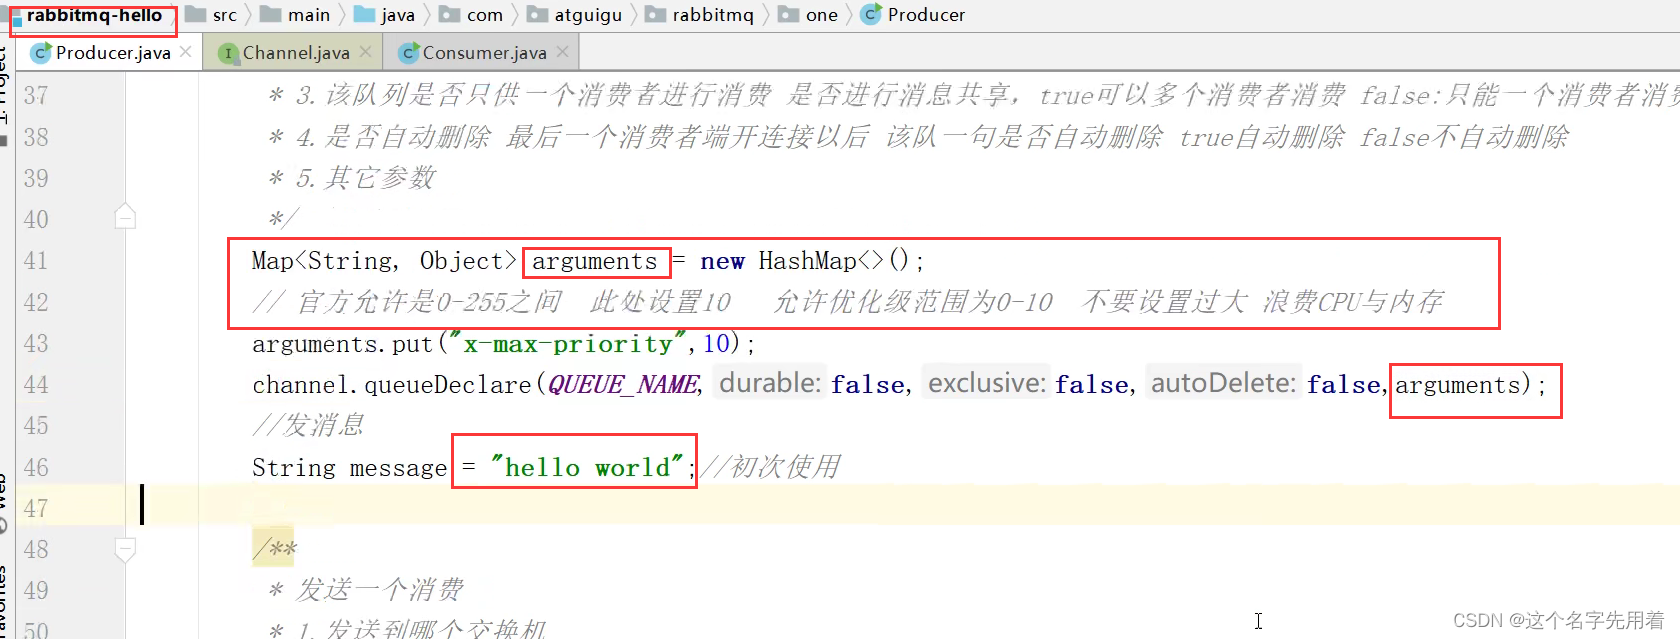Click the Channel.java interface icon
The height and width of the screenshot is (639, 1680).
[x=228, y=53]
